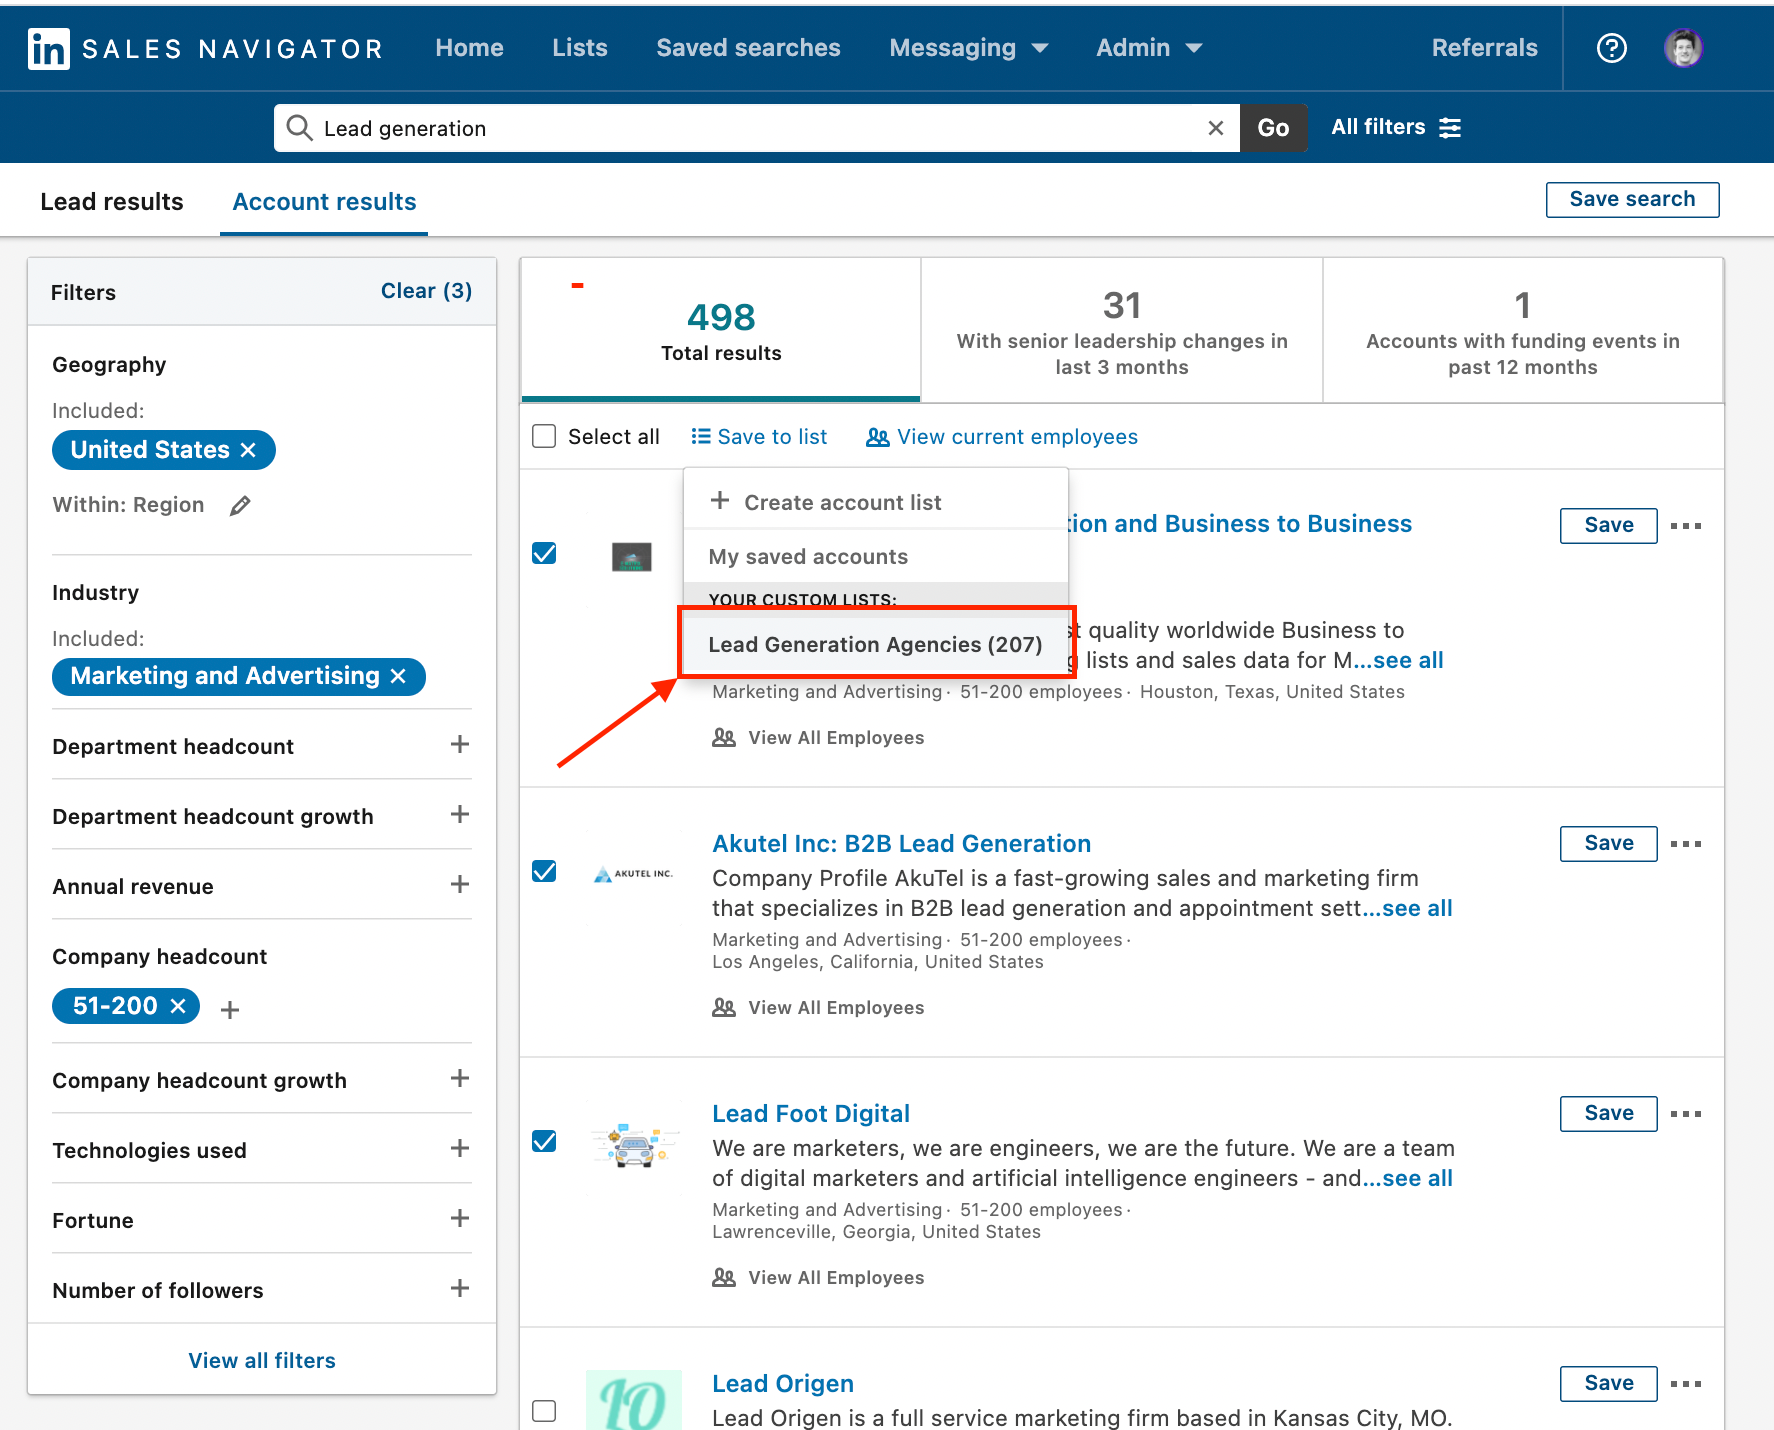Tick the Select all checkbox
This screenshot has height=1430, width=1774.
(544, 437)
